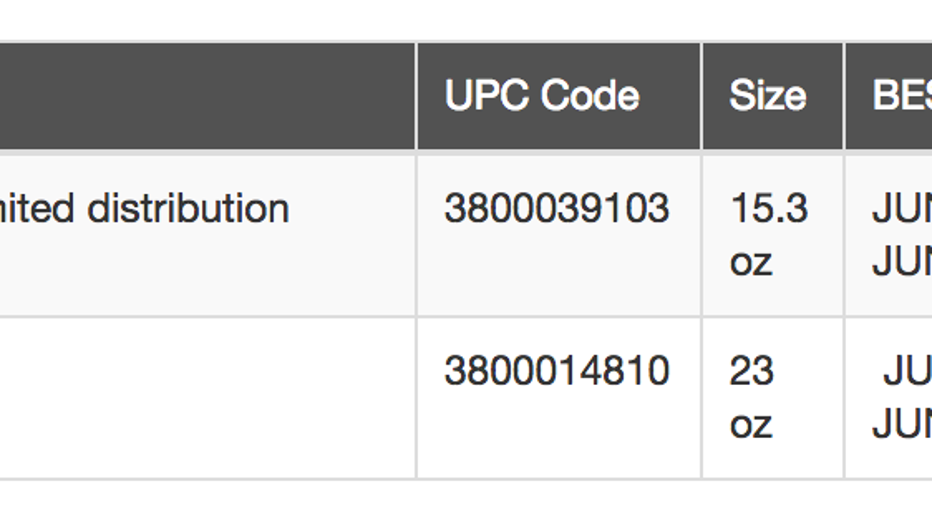Click the partially visible BES column header

coord(901,96)
